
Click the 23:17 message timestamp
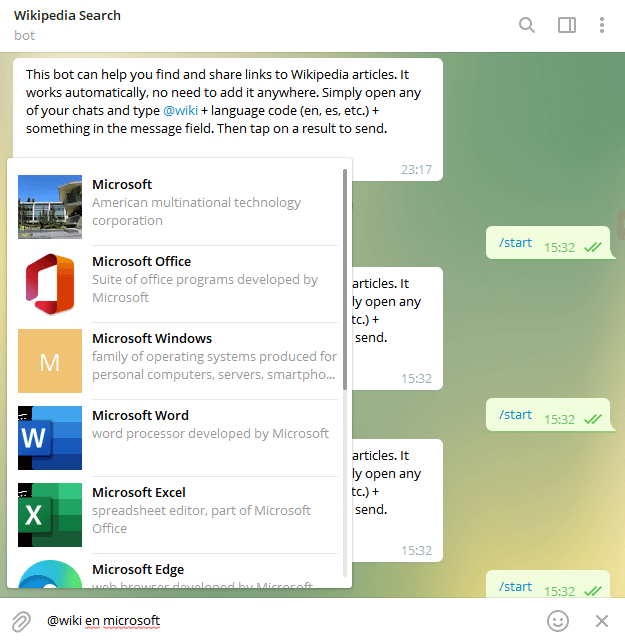416,170
